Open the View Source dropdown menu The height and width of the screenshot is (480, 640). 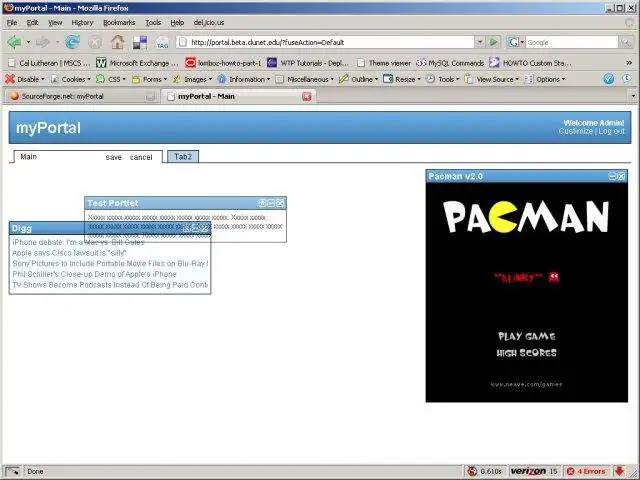click(492, 79)
